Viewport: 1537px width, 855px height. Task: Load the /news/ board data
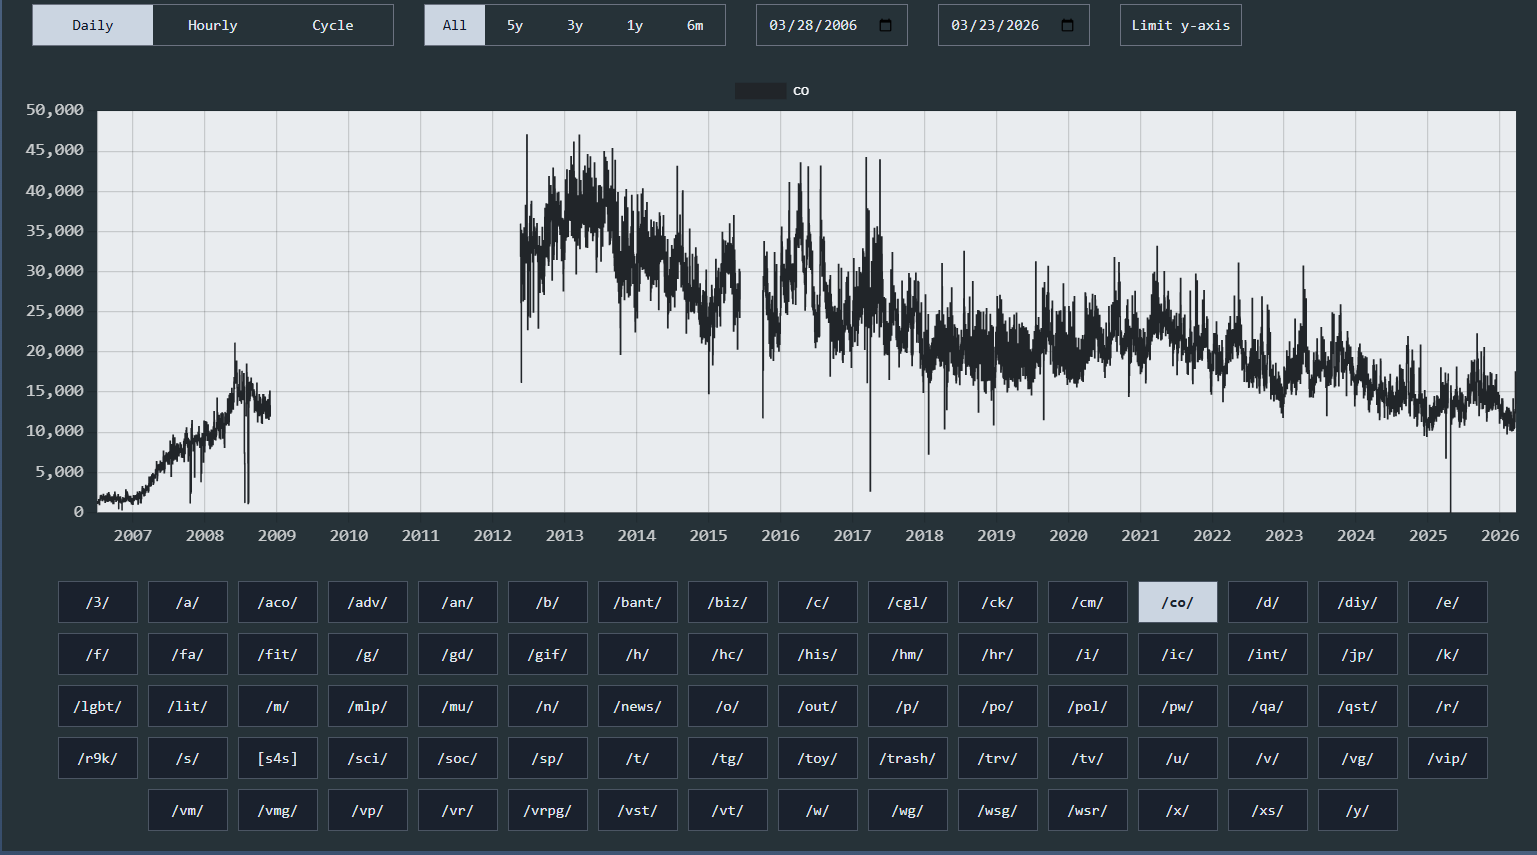(638, 706)
